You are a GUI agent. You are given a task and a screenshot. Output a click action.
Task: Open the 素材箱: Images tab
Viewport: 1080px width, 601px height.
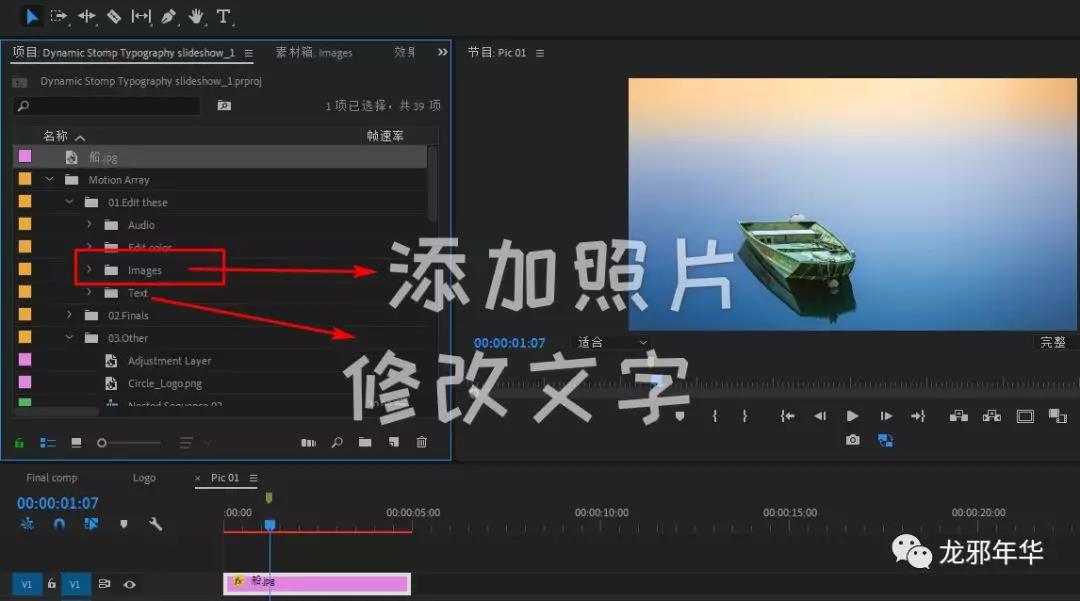pos(314,52)
